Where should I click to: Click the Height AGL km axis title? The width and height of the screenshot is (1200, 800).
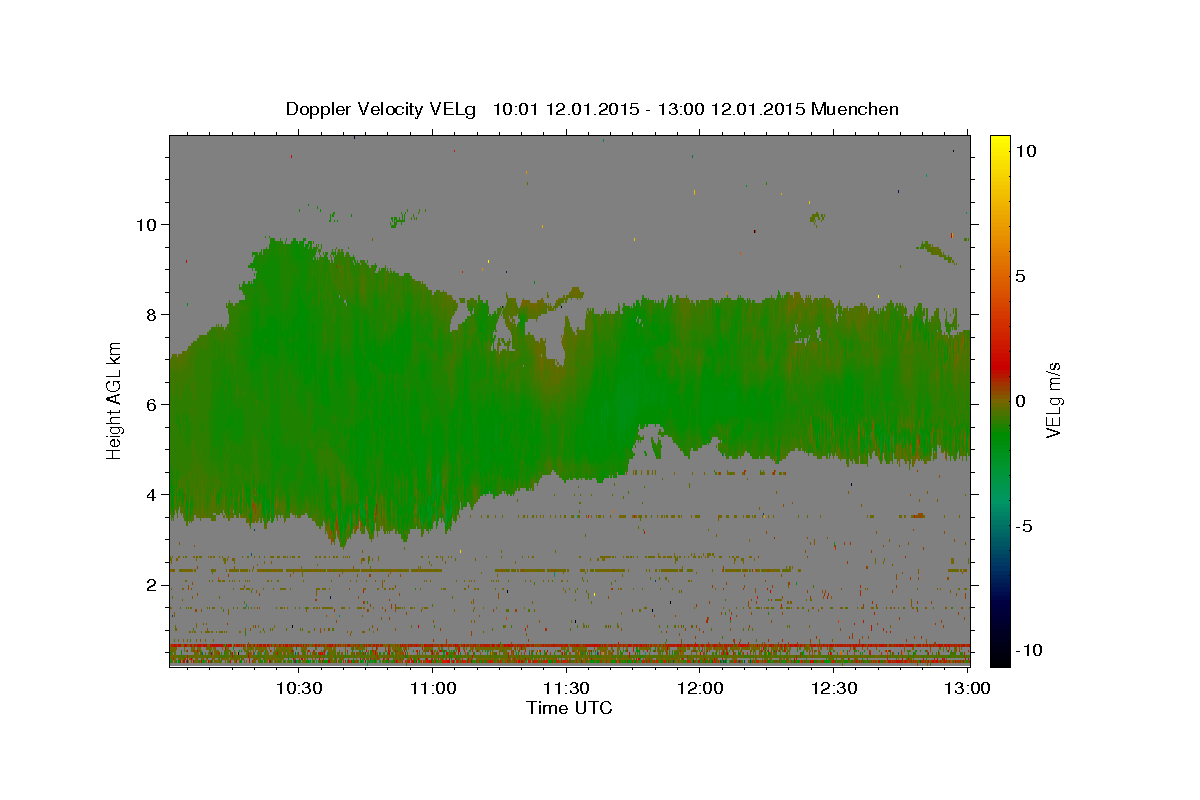(x=115, y=400)
